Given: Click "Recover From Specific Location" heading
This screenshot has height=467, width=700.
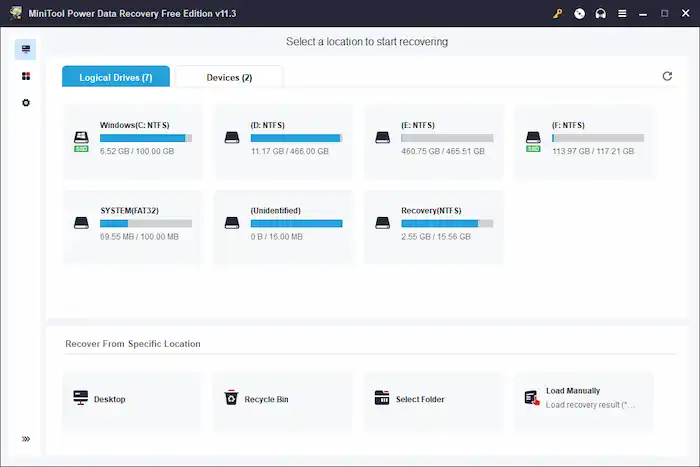Looking at the screenshot, I should tap(133, 344).
